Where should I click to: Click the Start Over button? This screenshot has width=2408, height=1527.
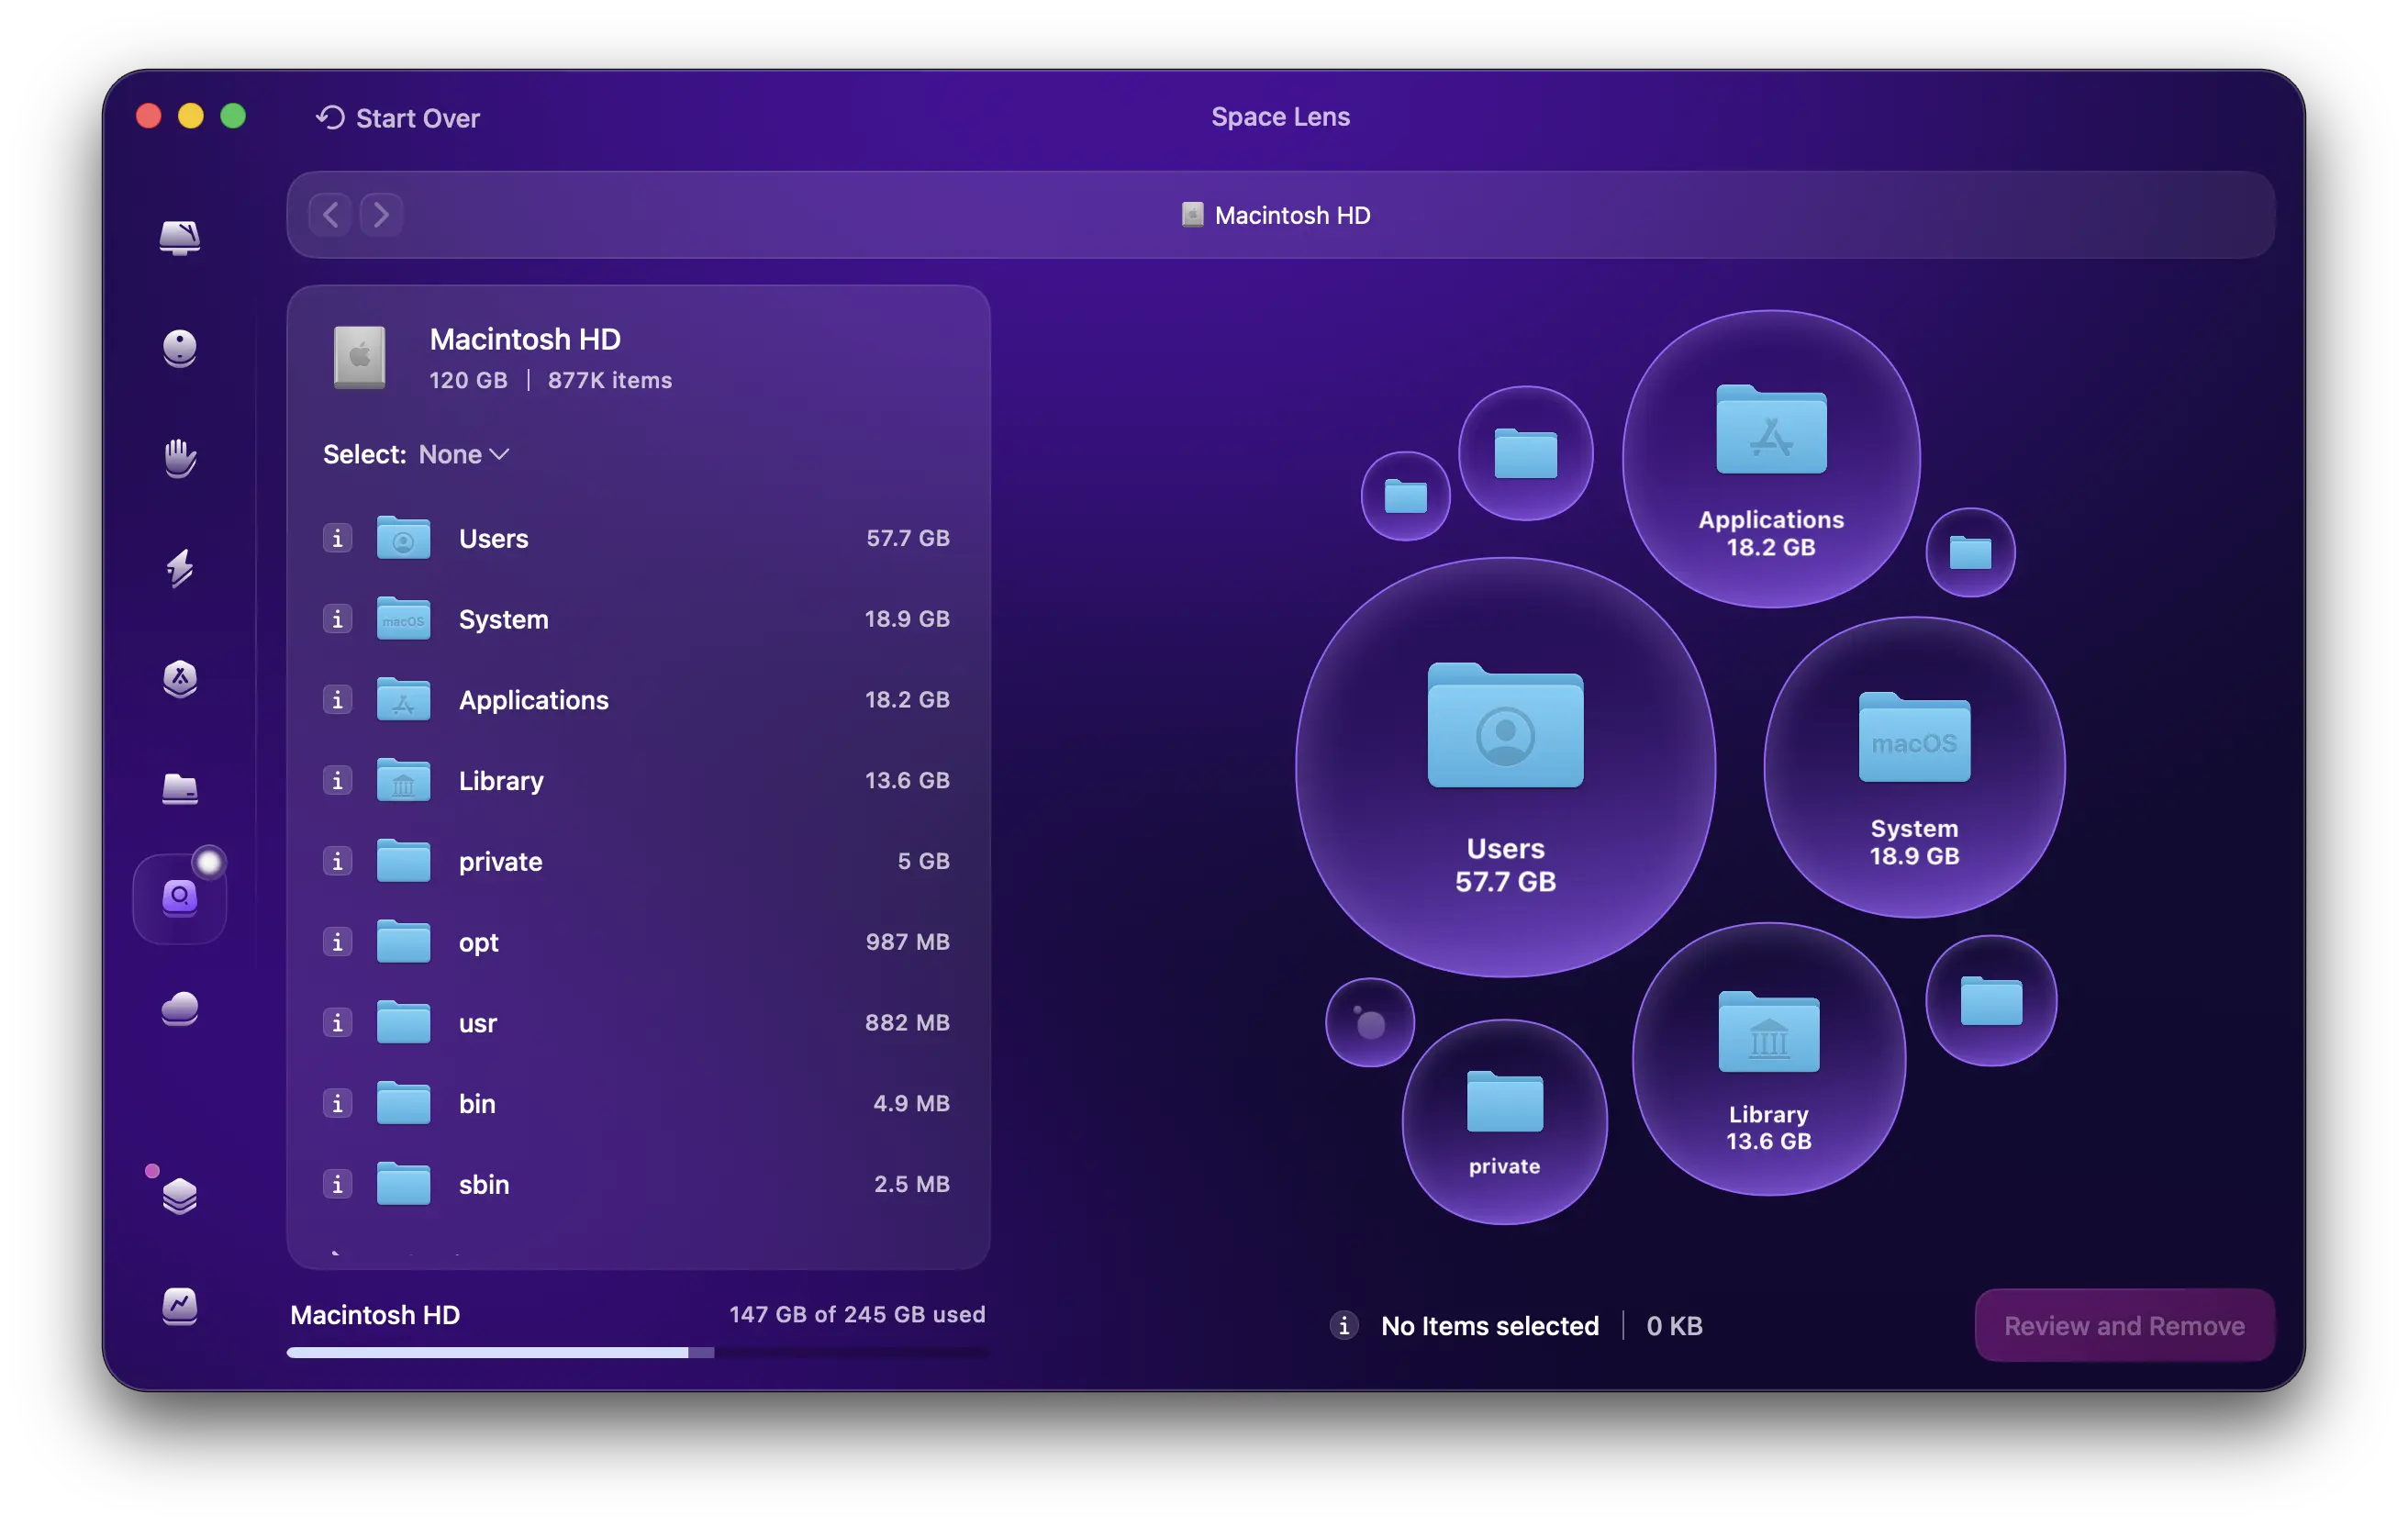tap(398, 118)
